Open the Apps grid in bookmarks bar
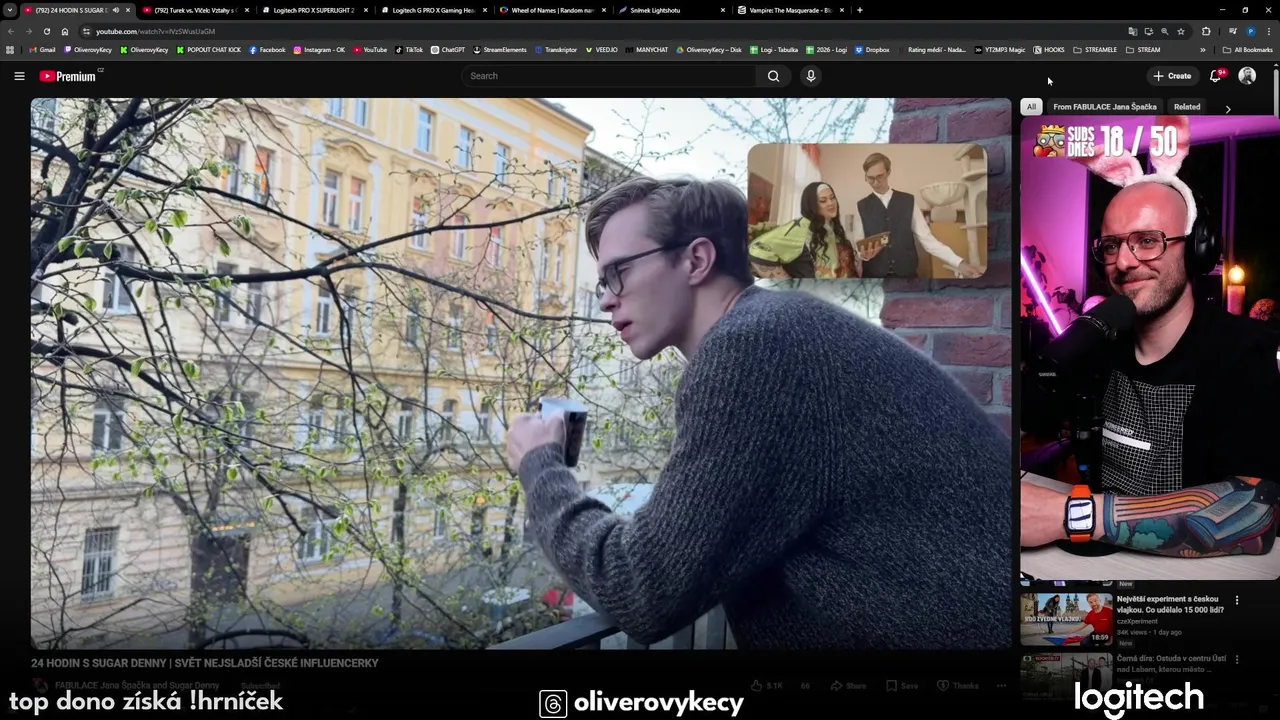 (x=10, y=50)
